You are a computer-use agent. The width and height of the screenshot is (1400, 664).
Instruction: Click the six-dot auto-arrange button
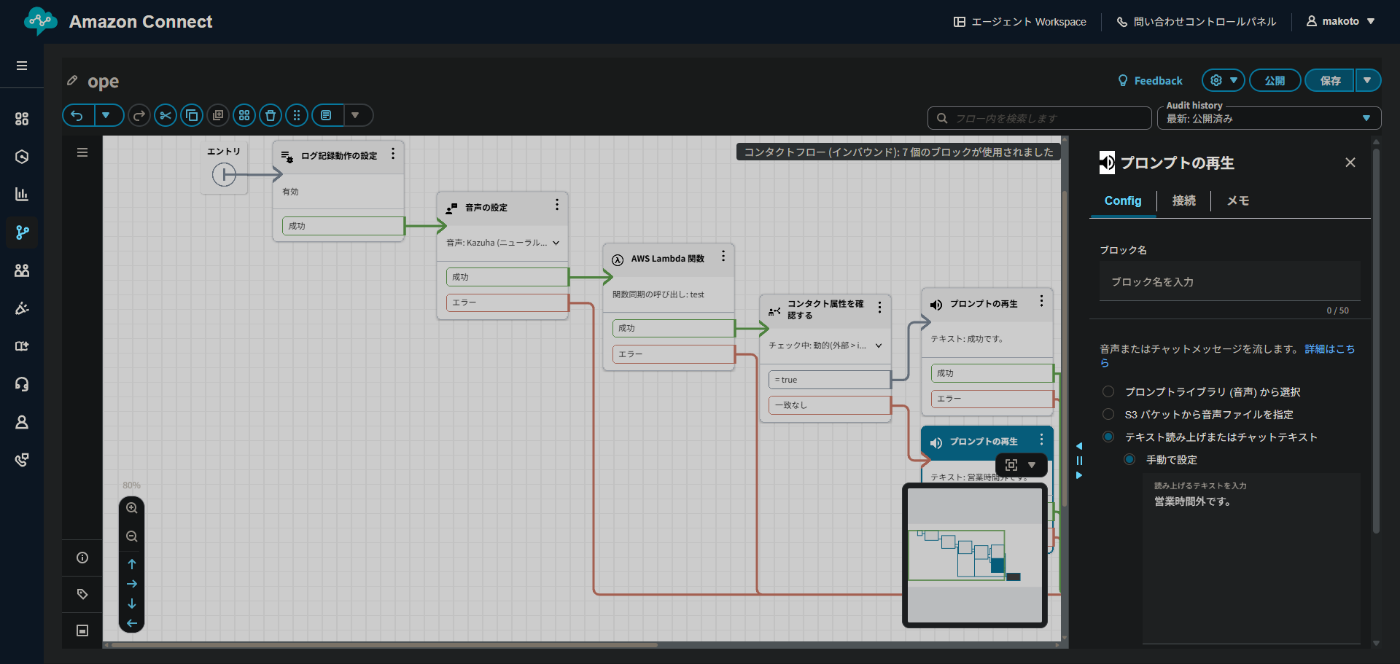point(296,115)
